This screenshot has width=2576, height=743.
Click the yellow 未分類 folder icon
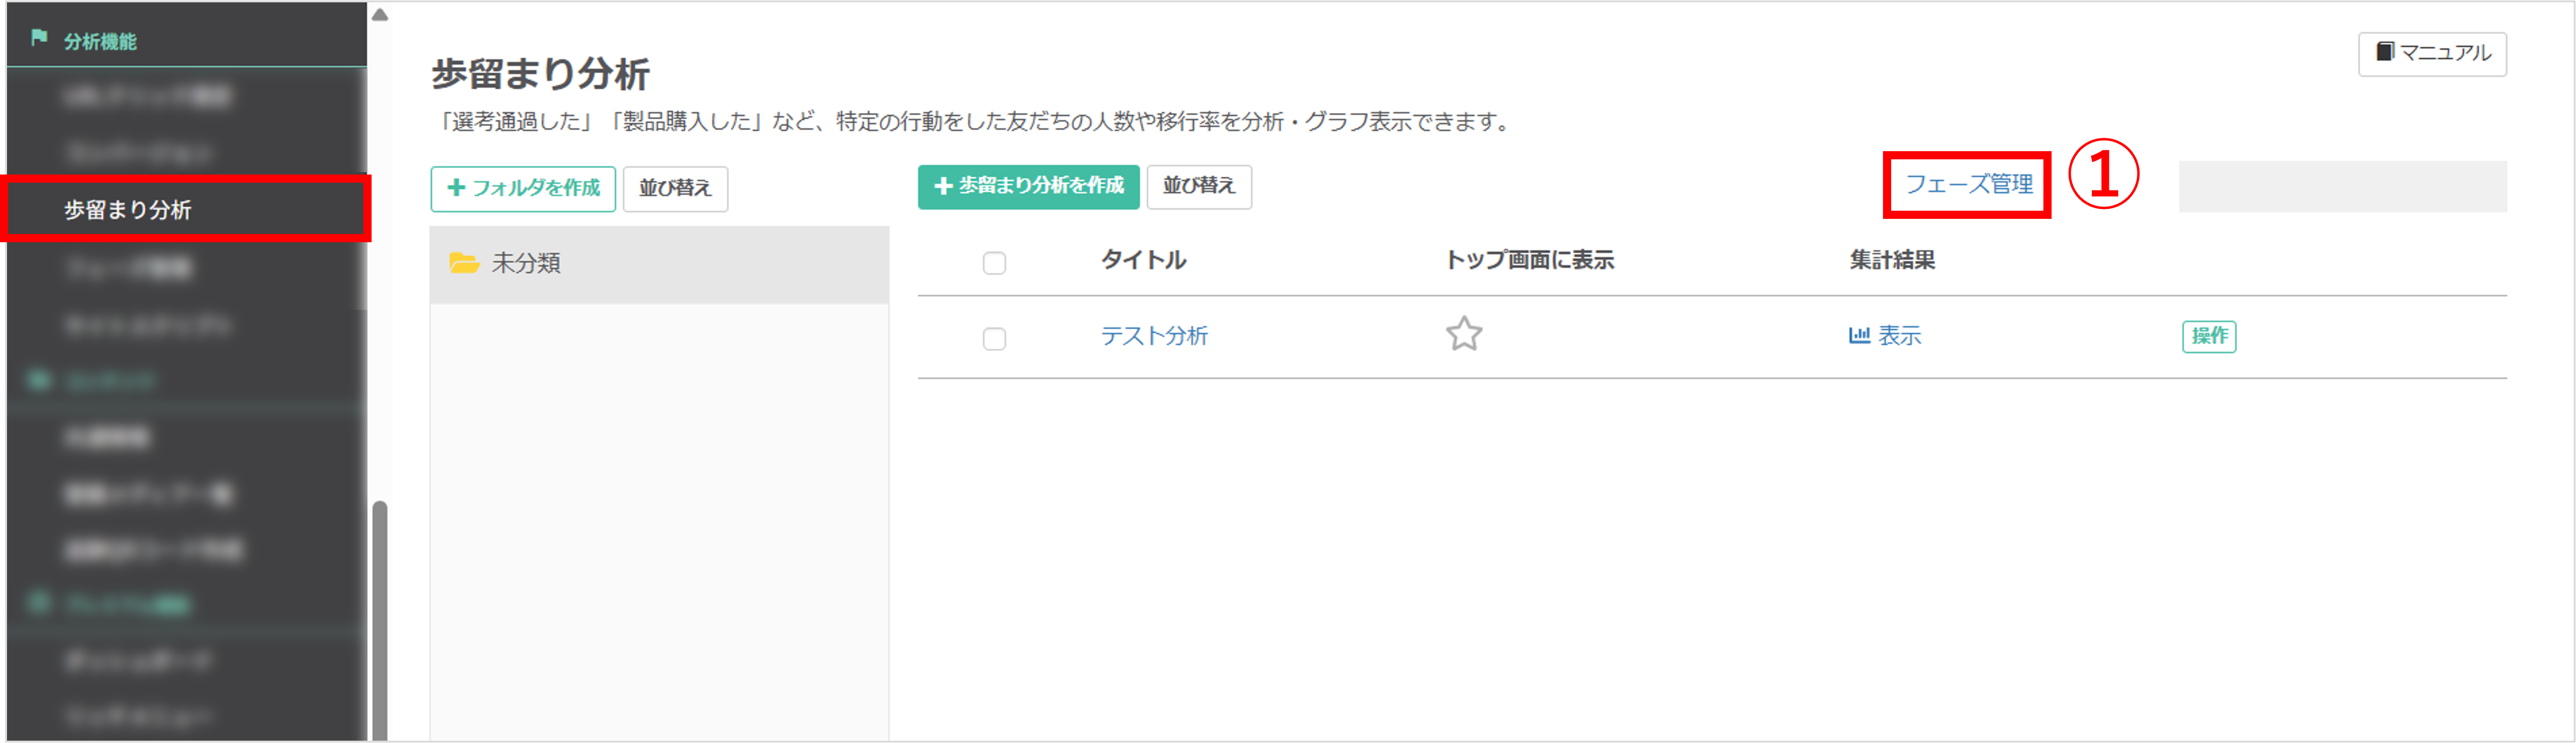pyautogui.click(x=464, y=263)
